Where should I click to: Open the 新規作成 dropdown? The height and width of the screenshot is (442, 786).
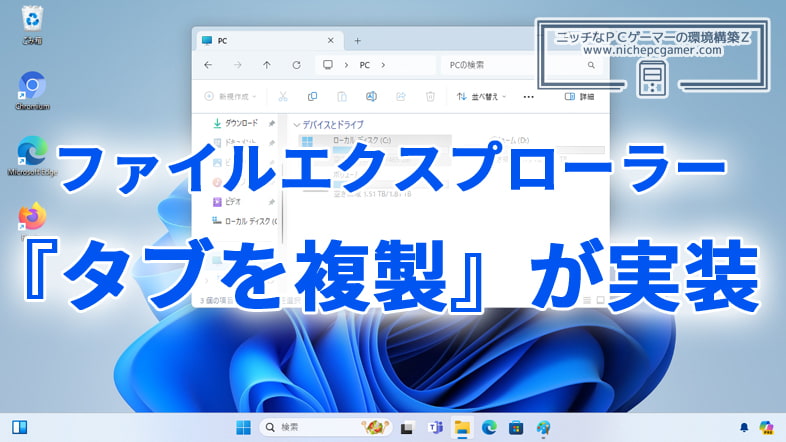(230, 97)
